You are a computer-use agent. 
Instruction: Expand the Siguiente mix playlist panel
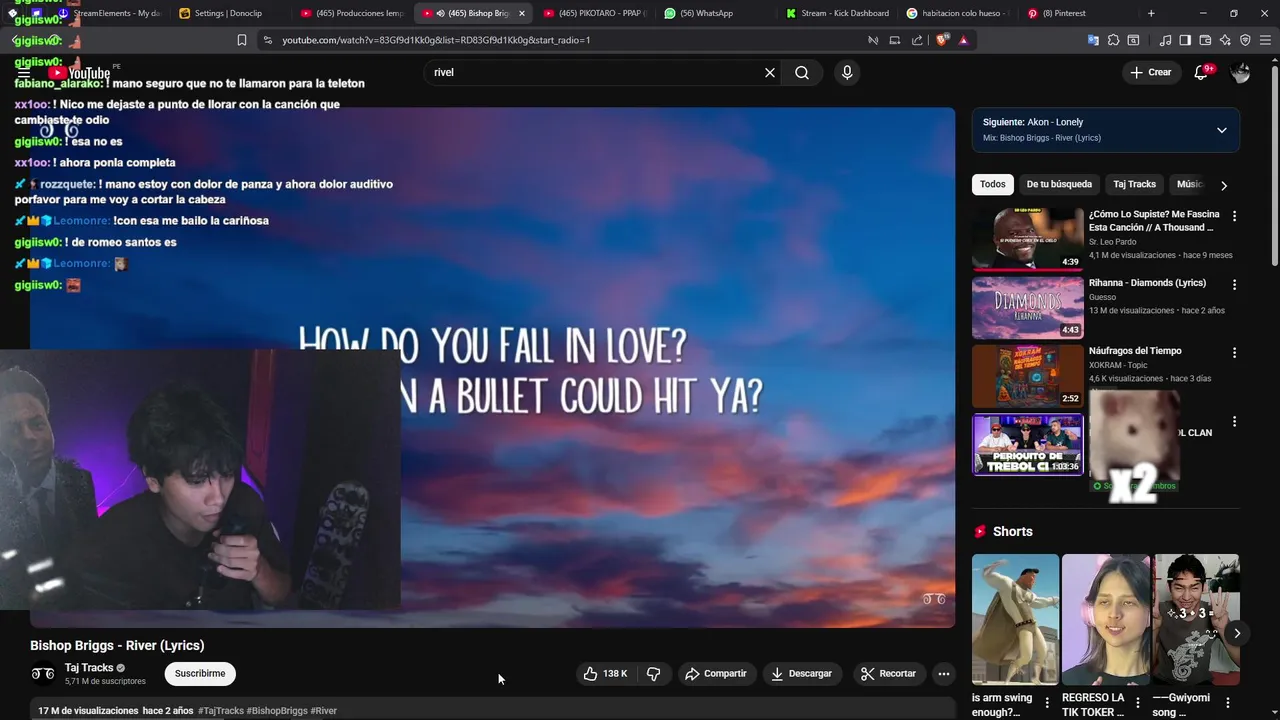pos(1221,130)
